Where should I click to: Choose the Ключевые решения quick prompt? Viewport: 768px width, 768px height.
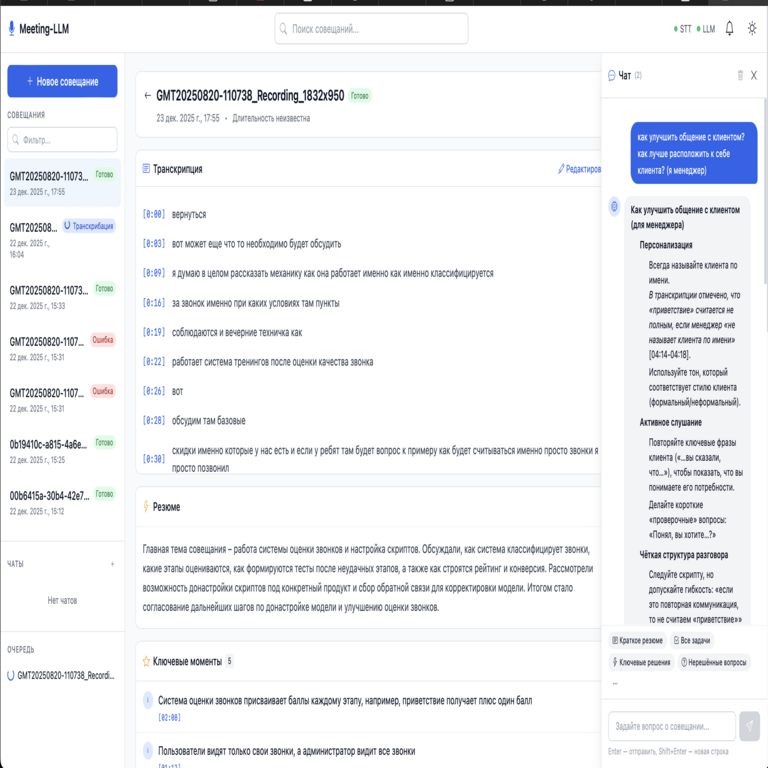[x=640, y=662]
